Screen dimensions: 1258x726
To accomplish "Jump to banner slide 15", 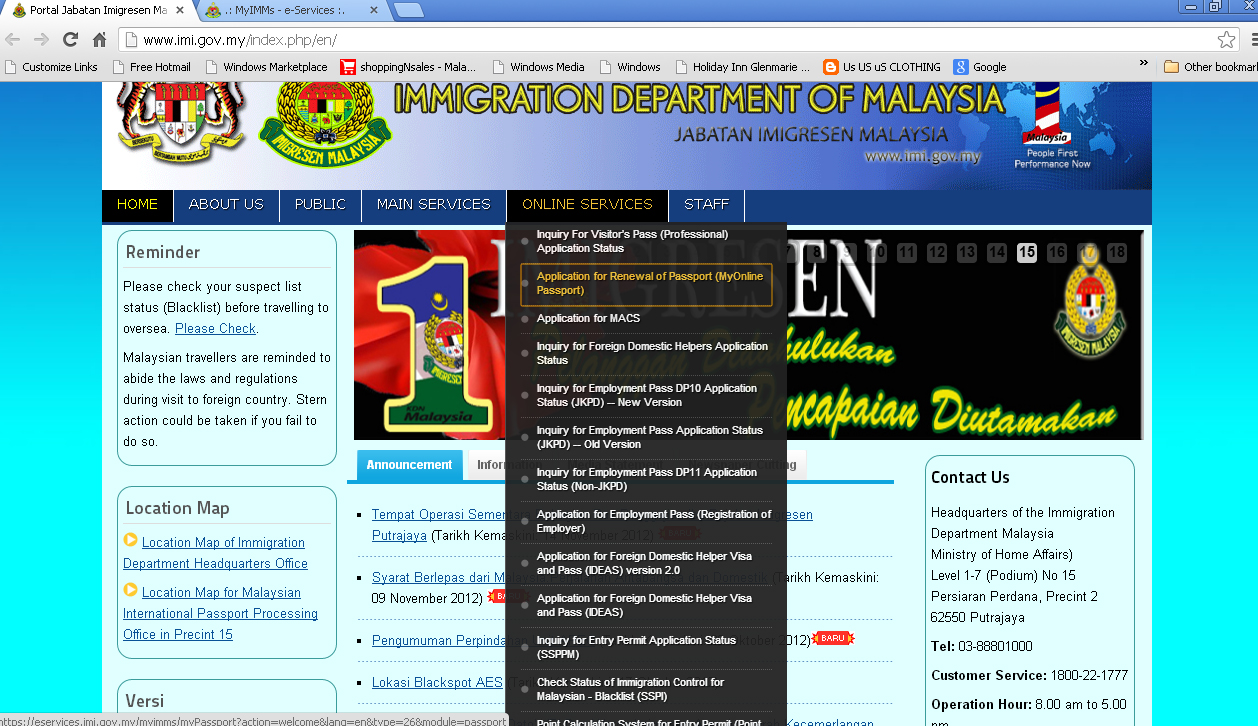I will [1027, 253].
